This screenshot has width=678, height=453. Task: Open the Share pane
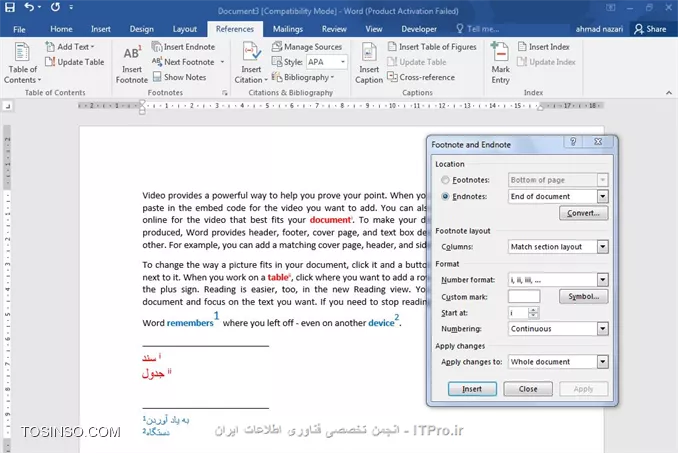click(650, 29)
